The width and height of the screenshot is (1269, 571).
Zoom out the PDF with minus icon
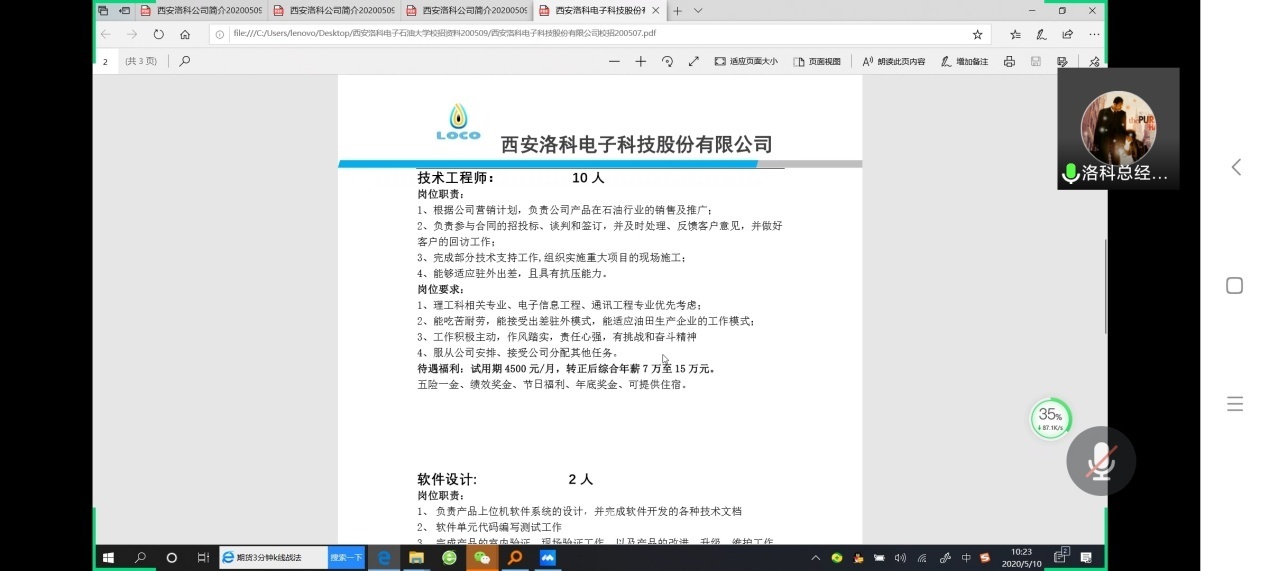[614, 61]
